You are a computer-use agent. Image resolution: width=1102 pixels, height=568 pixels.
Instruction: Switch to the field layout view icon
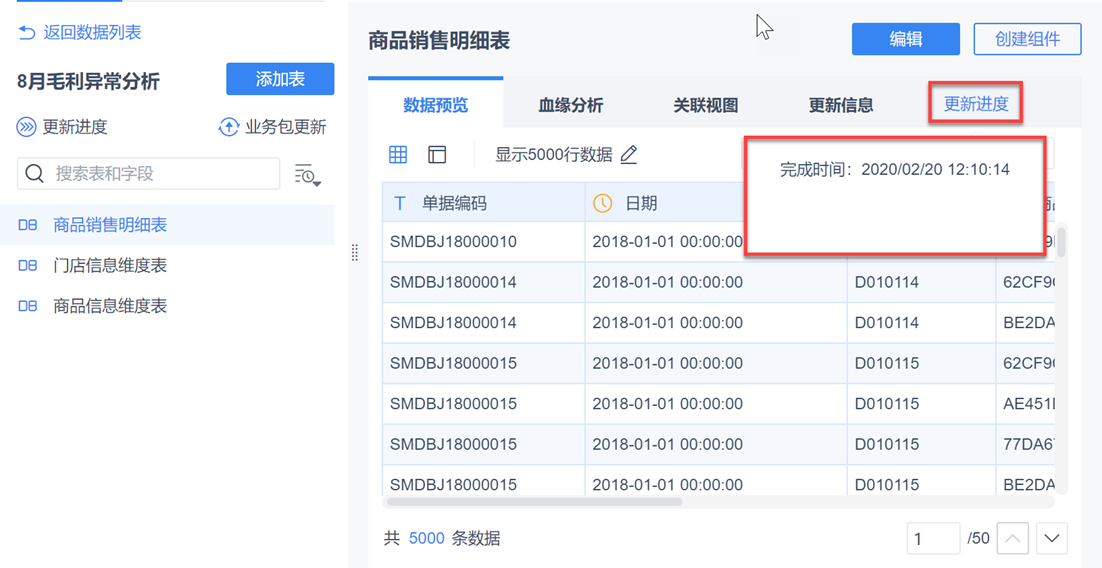(x=437, y=154)
